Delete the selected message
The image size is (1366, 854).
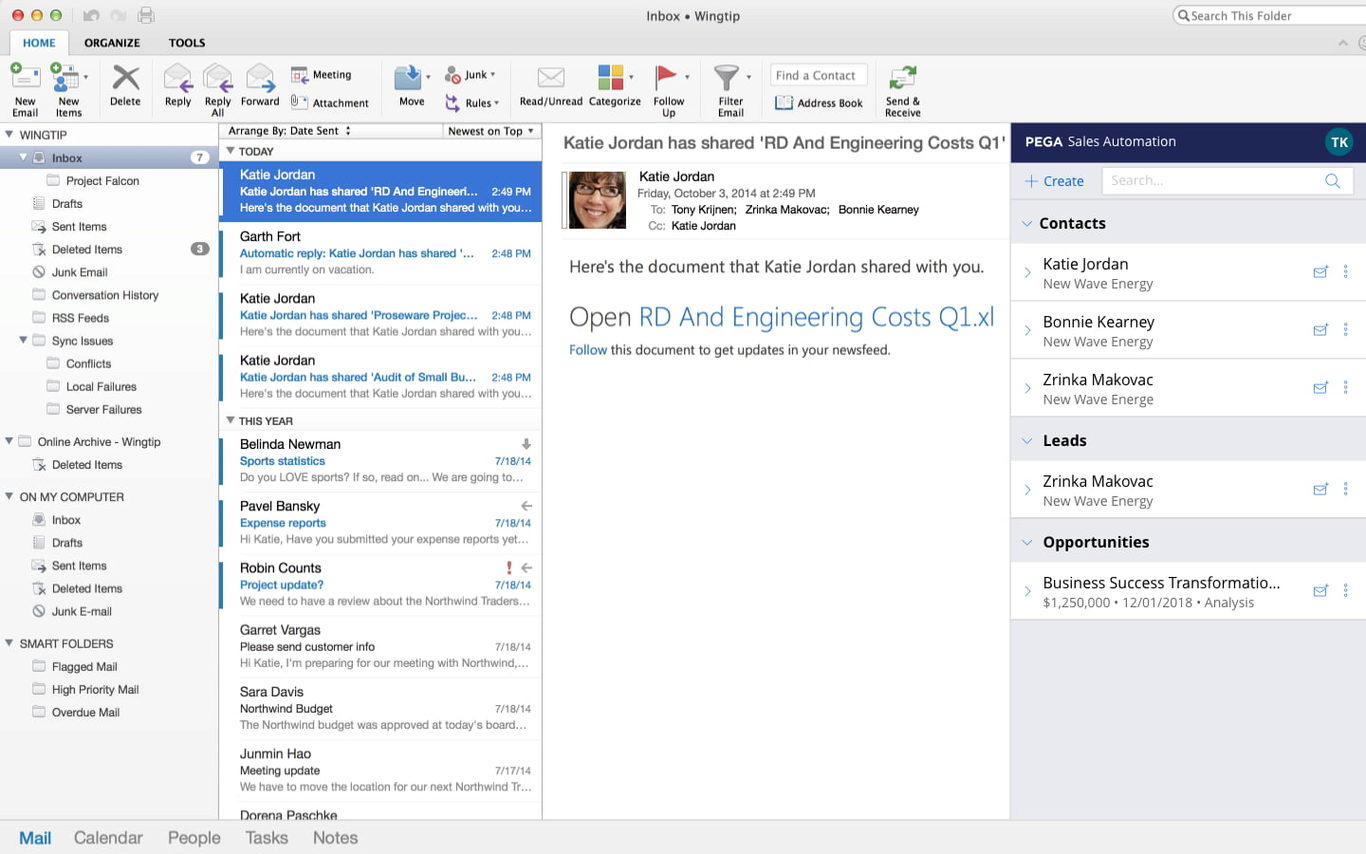(x=125, y=79)
